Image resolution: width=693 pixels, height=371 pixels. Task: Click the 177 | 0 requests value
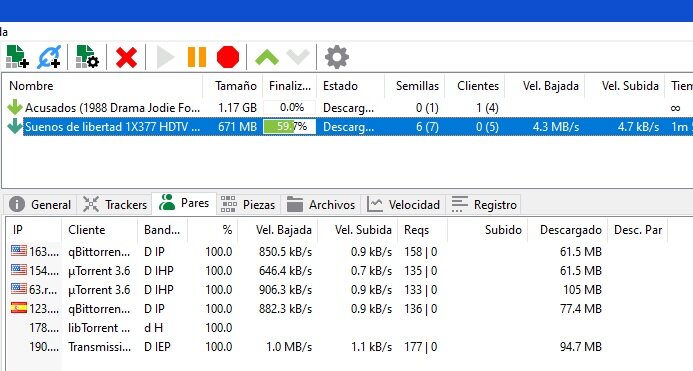pos(420,347)
